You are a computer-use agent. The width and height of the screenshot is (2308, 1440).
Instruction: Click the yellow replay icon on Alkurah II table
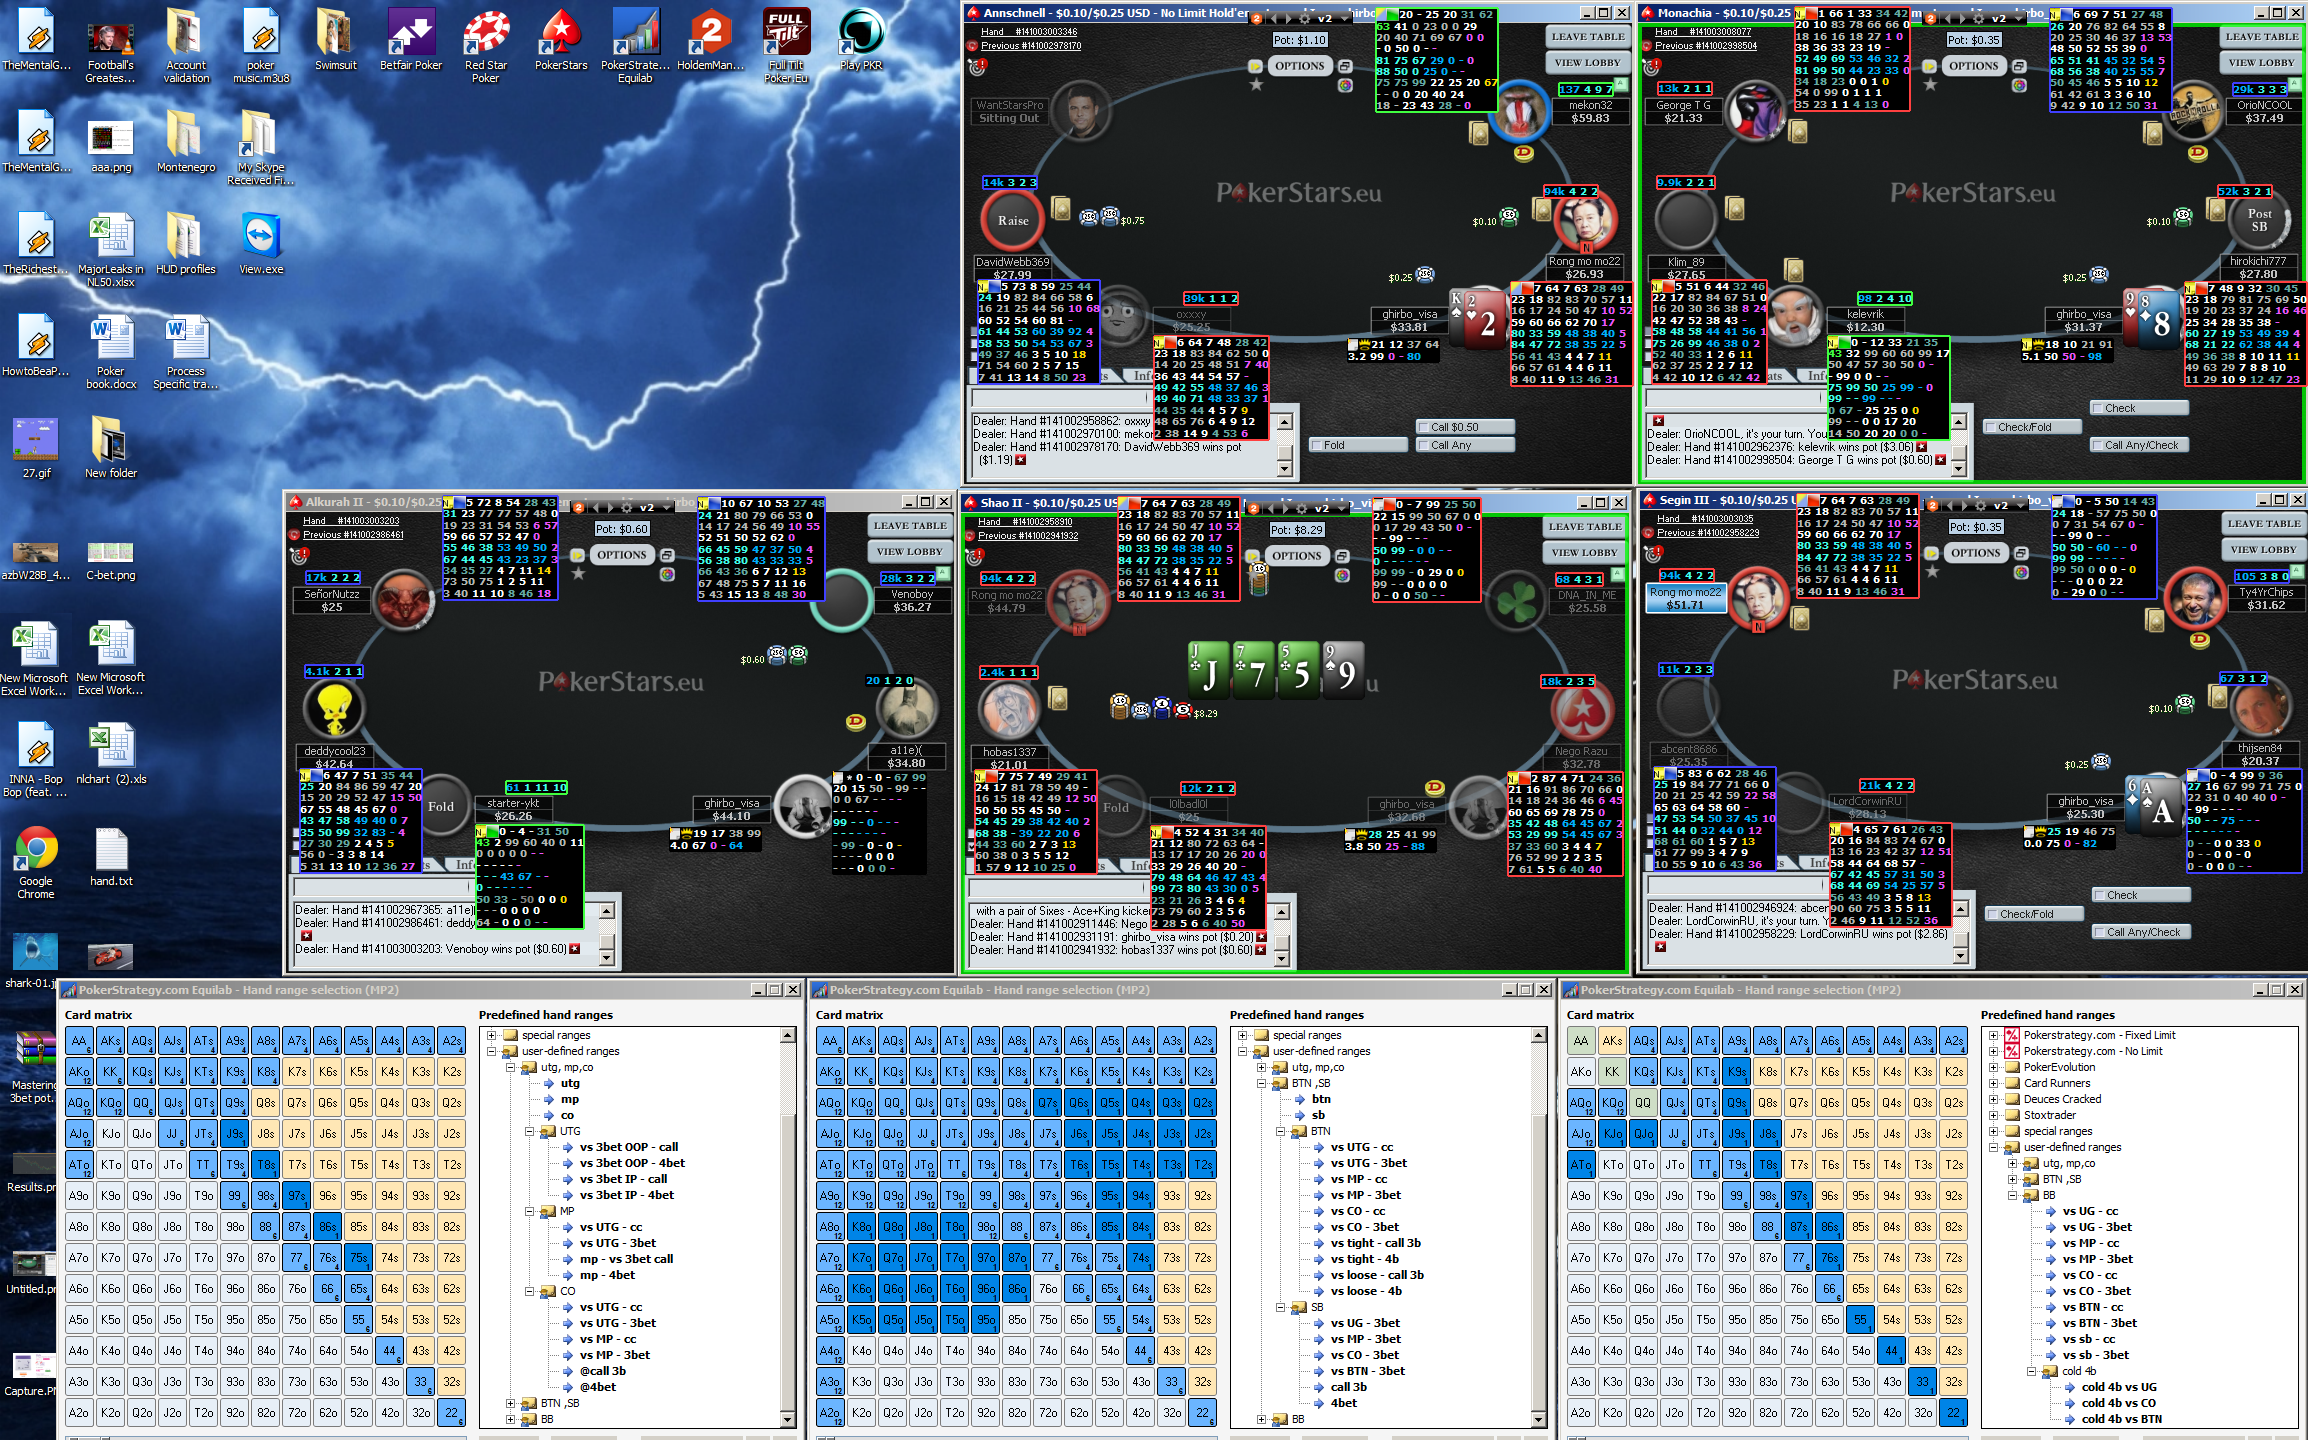[578, 555]
